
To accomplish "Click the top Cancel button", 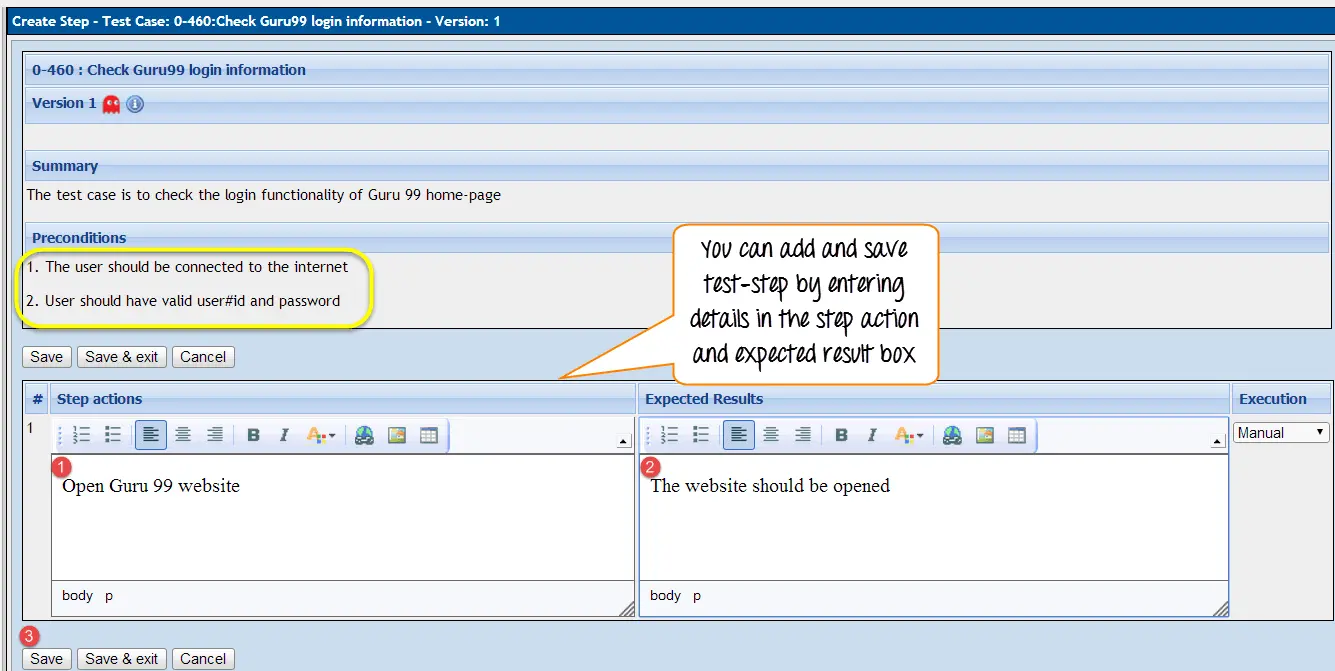I will (x=203, y=357).
